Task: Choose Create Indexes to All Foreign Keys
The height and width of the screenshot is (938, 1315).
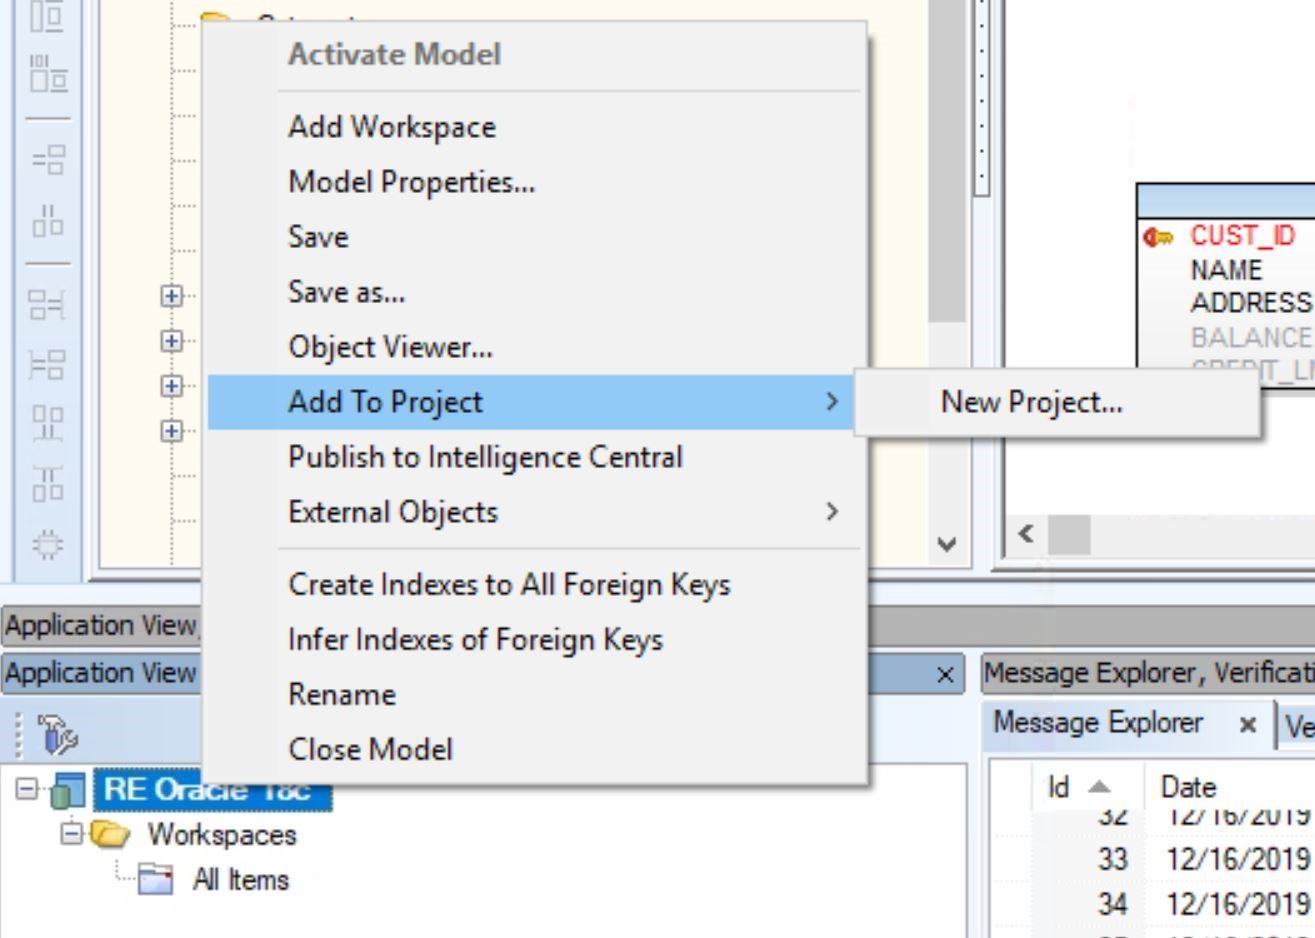Action: (509, 585)
